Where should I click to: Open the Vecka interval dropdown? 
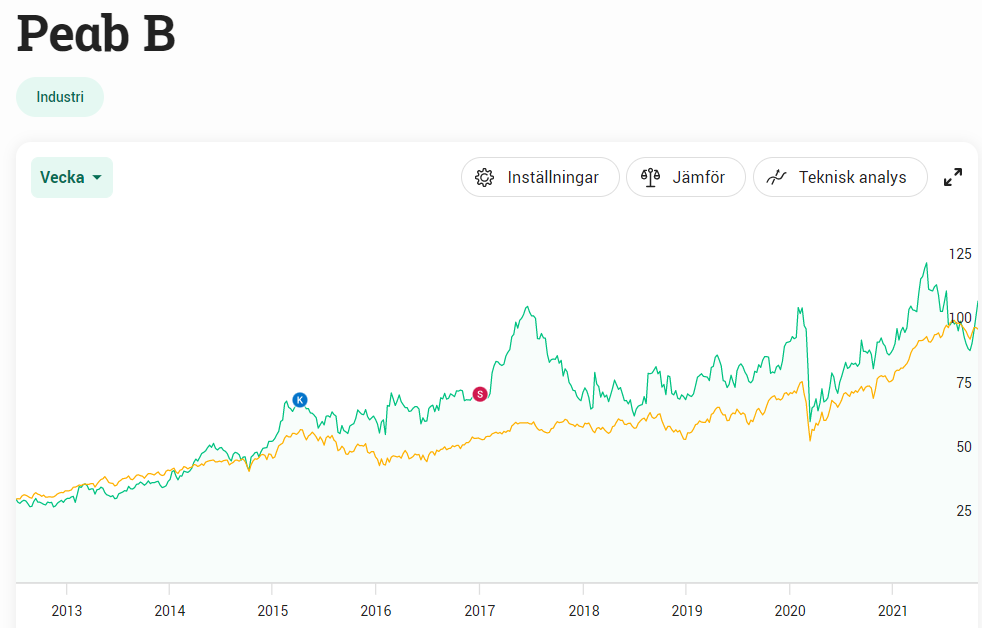pos(71,178)
